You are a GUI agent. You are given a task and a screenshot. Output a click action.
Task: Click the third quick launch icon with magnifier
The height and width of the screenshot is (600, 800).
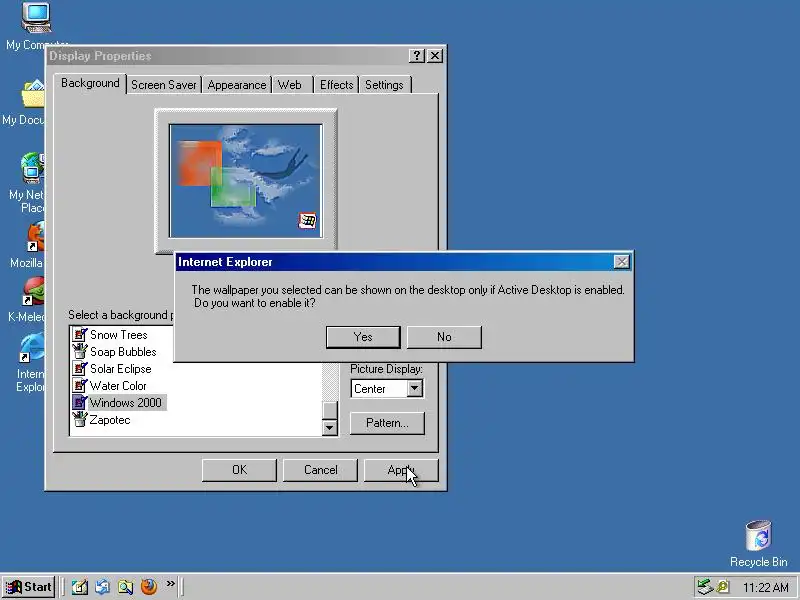pos(126,587)
